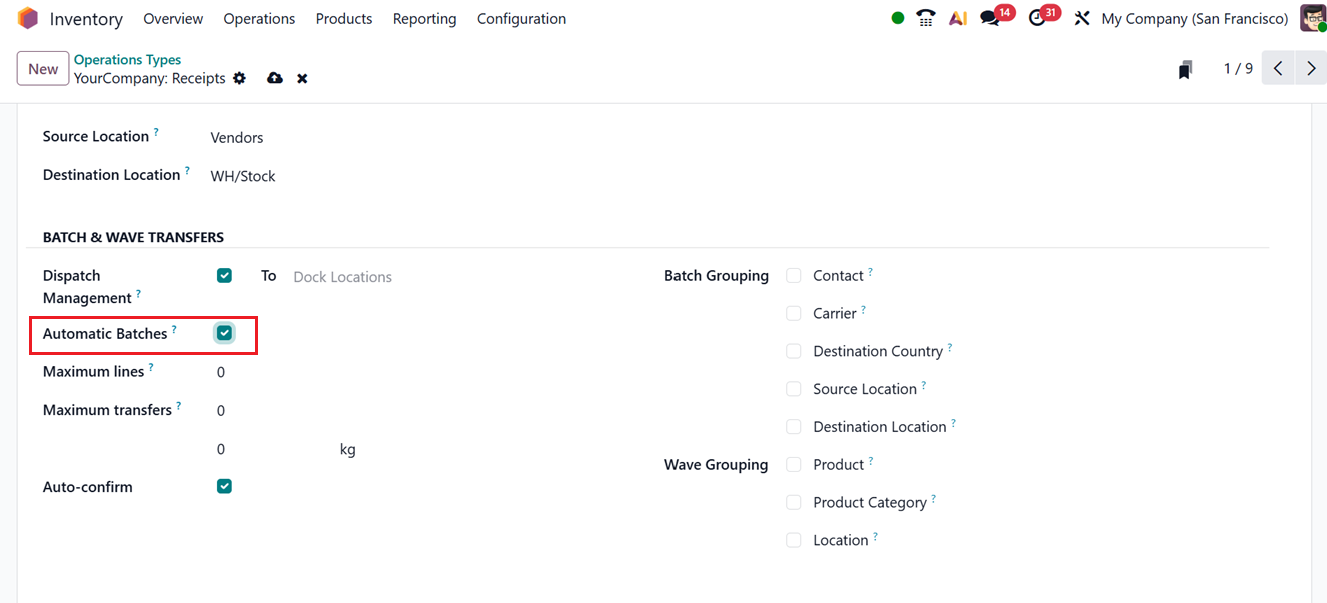Viewport: 1327px width, 603px height.
Task: Create a record with the New button
Action: tap(42, 68)
